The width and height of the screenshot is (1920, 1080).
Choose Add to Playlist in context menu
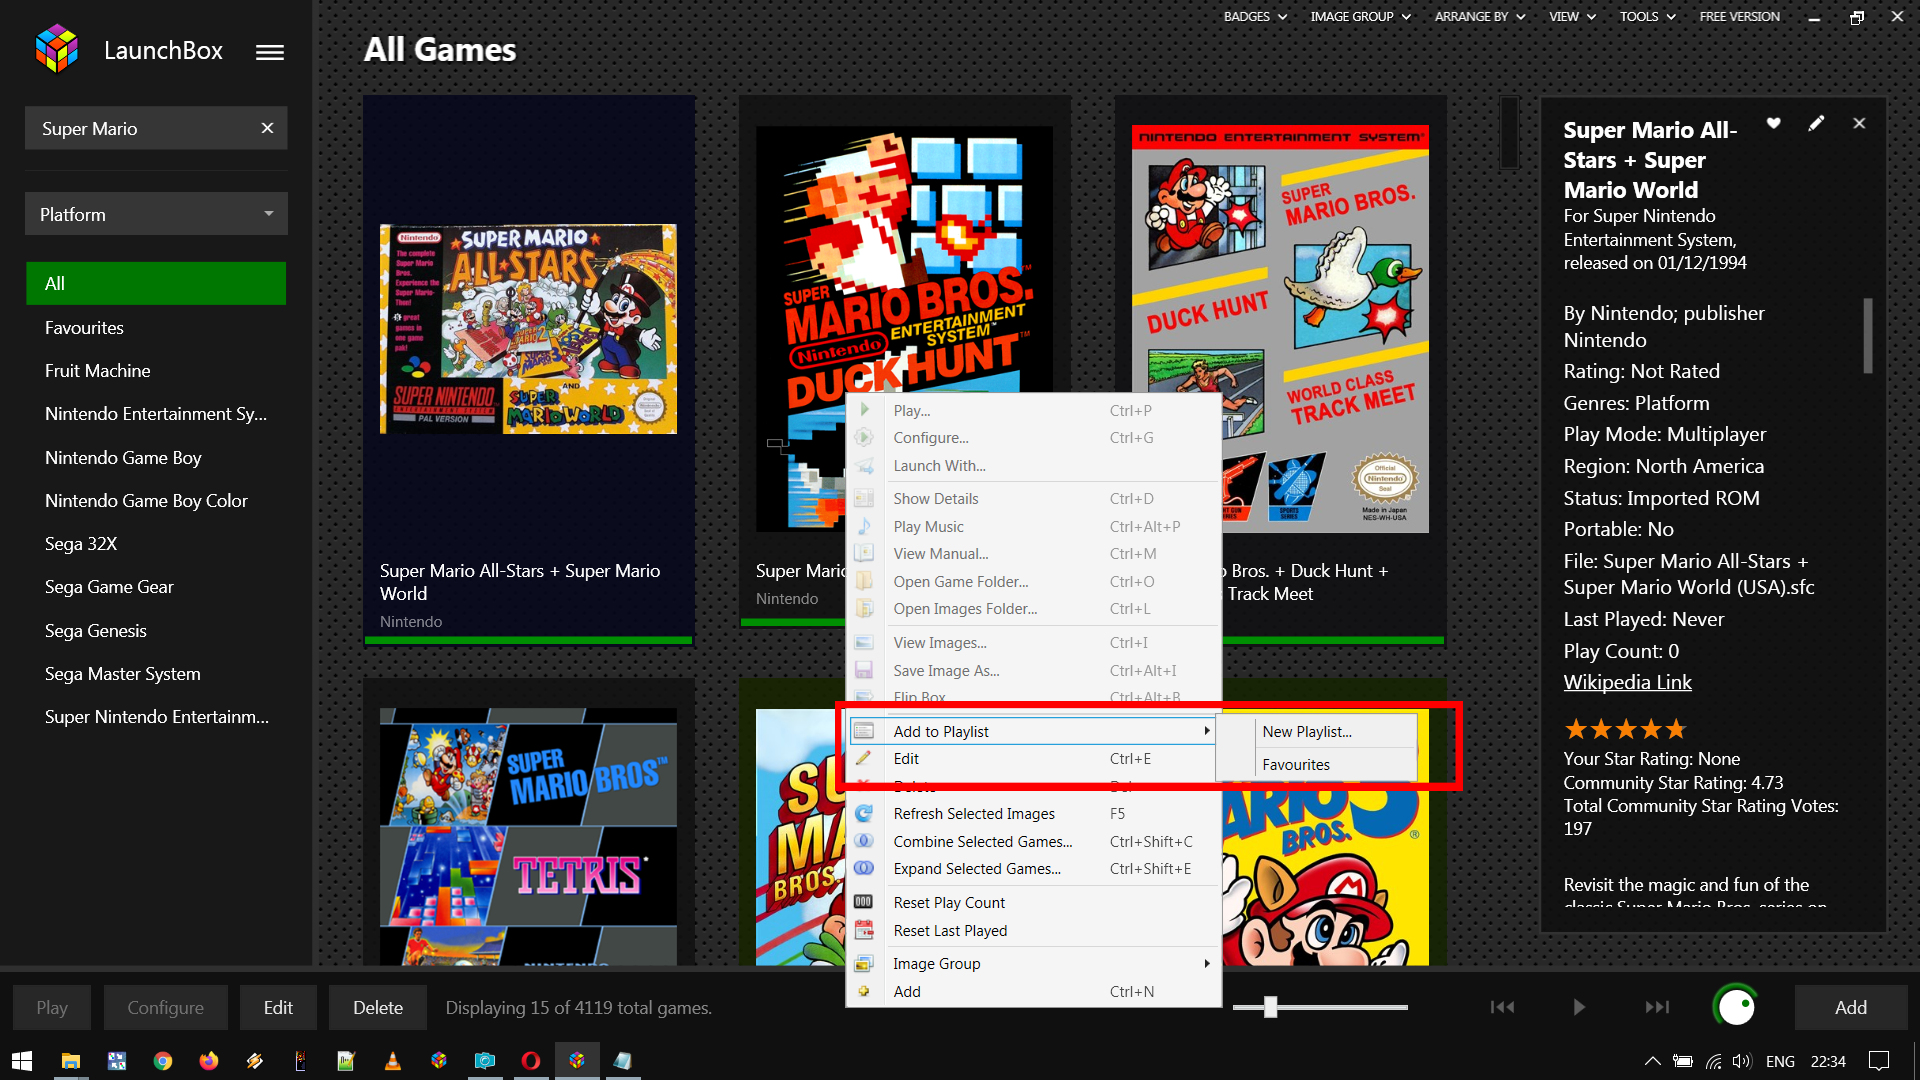[1033, 731]
